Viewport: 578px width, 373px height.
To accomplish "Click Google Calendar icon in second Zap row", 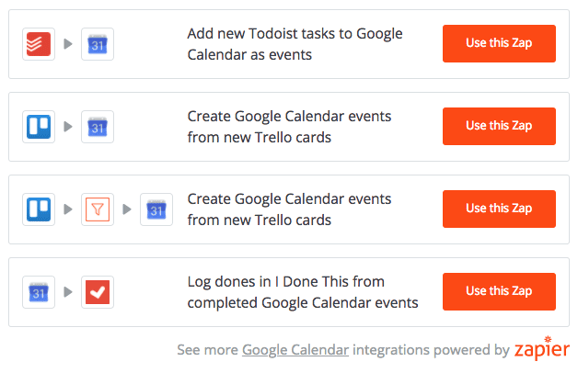I will click(97, 127).
